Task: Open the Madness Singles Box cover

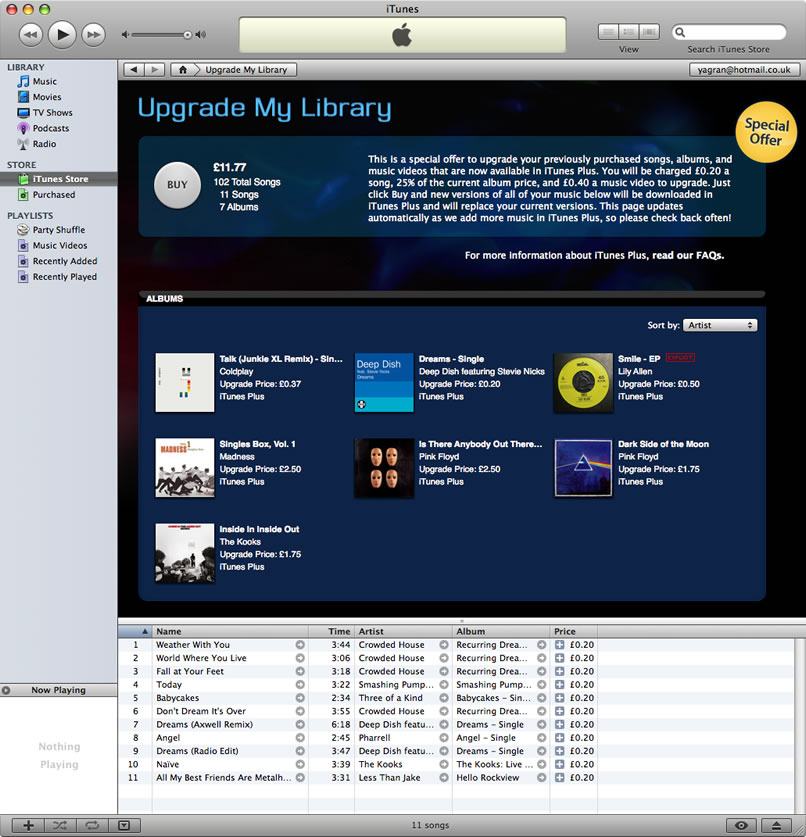Action: 185,468
